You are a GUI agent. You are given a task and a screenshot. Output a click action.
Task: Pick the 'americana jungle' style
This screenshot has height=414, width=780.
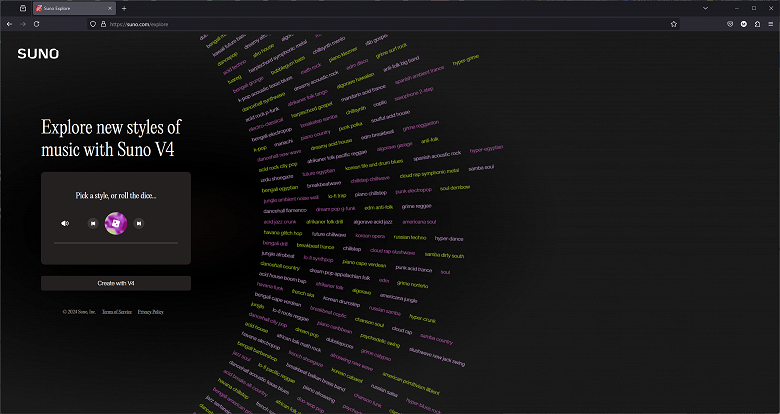(398, 298)
